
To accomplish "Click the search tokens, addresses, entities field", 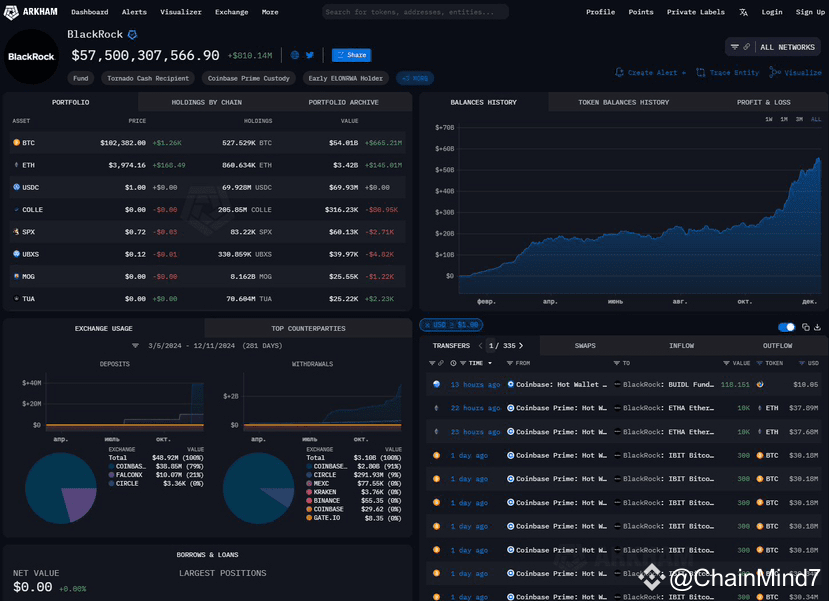I will (x=415, y=12).
